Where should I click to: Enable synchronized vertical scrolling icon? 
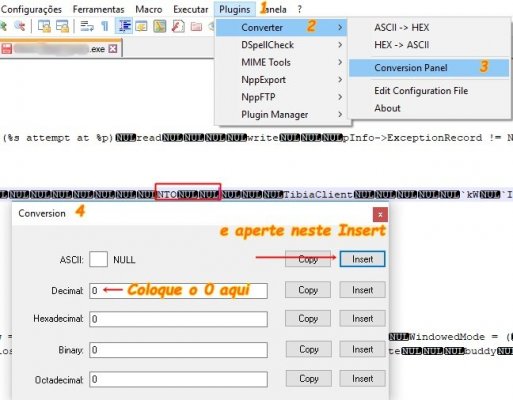pyautogui.click(x=44, y=26)
